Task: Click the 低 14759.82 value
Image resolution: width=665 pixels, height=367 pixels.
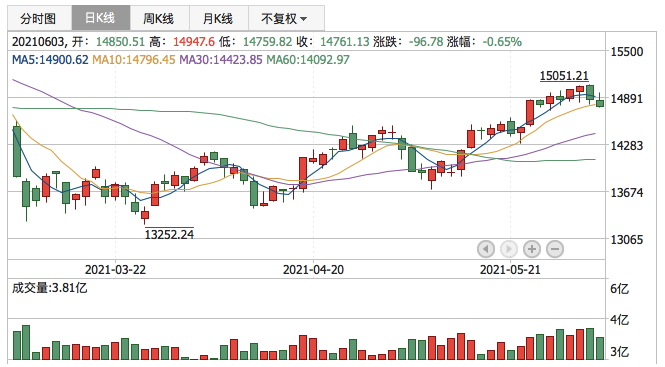Action: (268, 42)
